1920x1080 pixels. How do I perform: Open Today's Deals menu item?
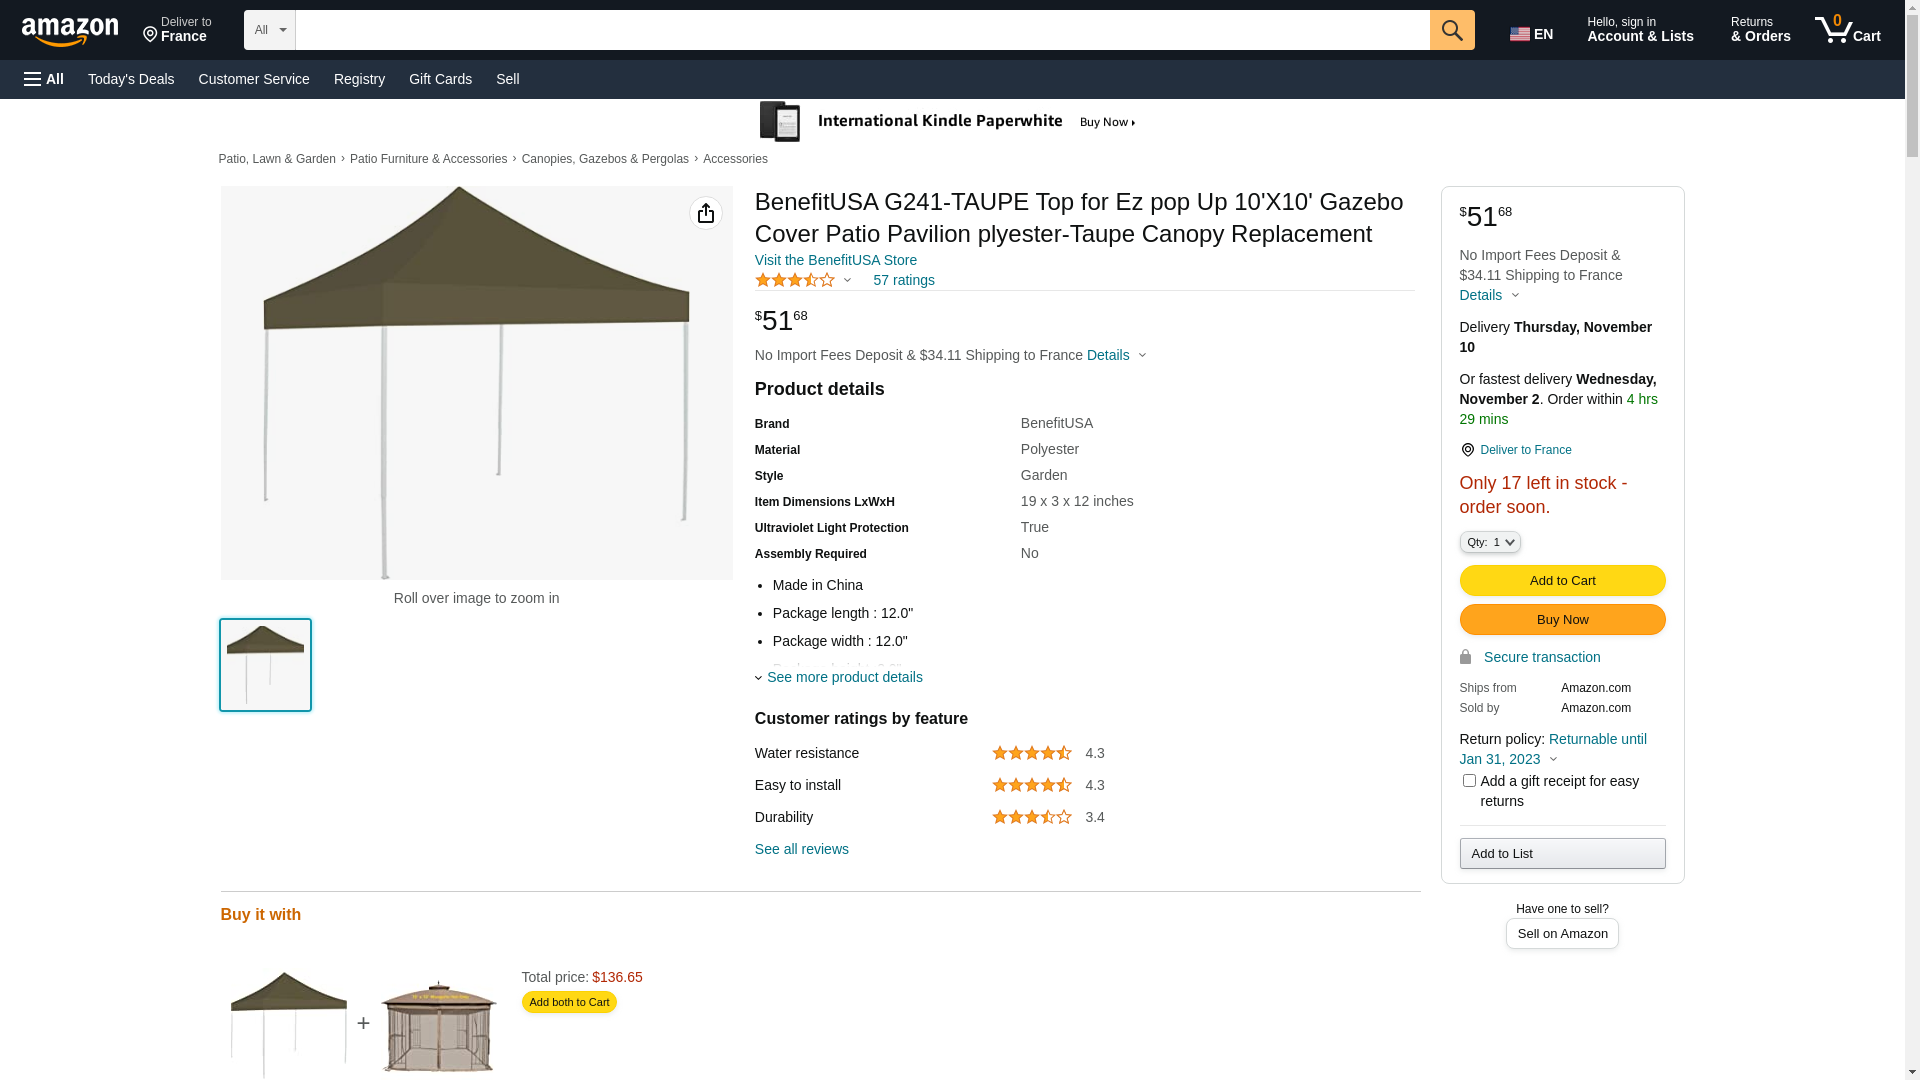pos(131,79)
